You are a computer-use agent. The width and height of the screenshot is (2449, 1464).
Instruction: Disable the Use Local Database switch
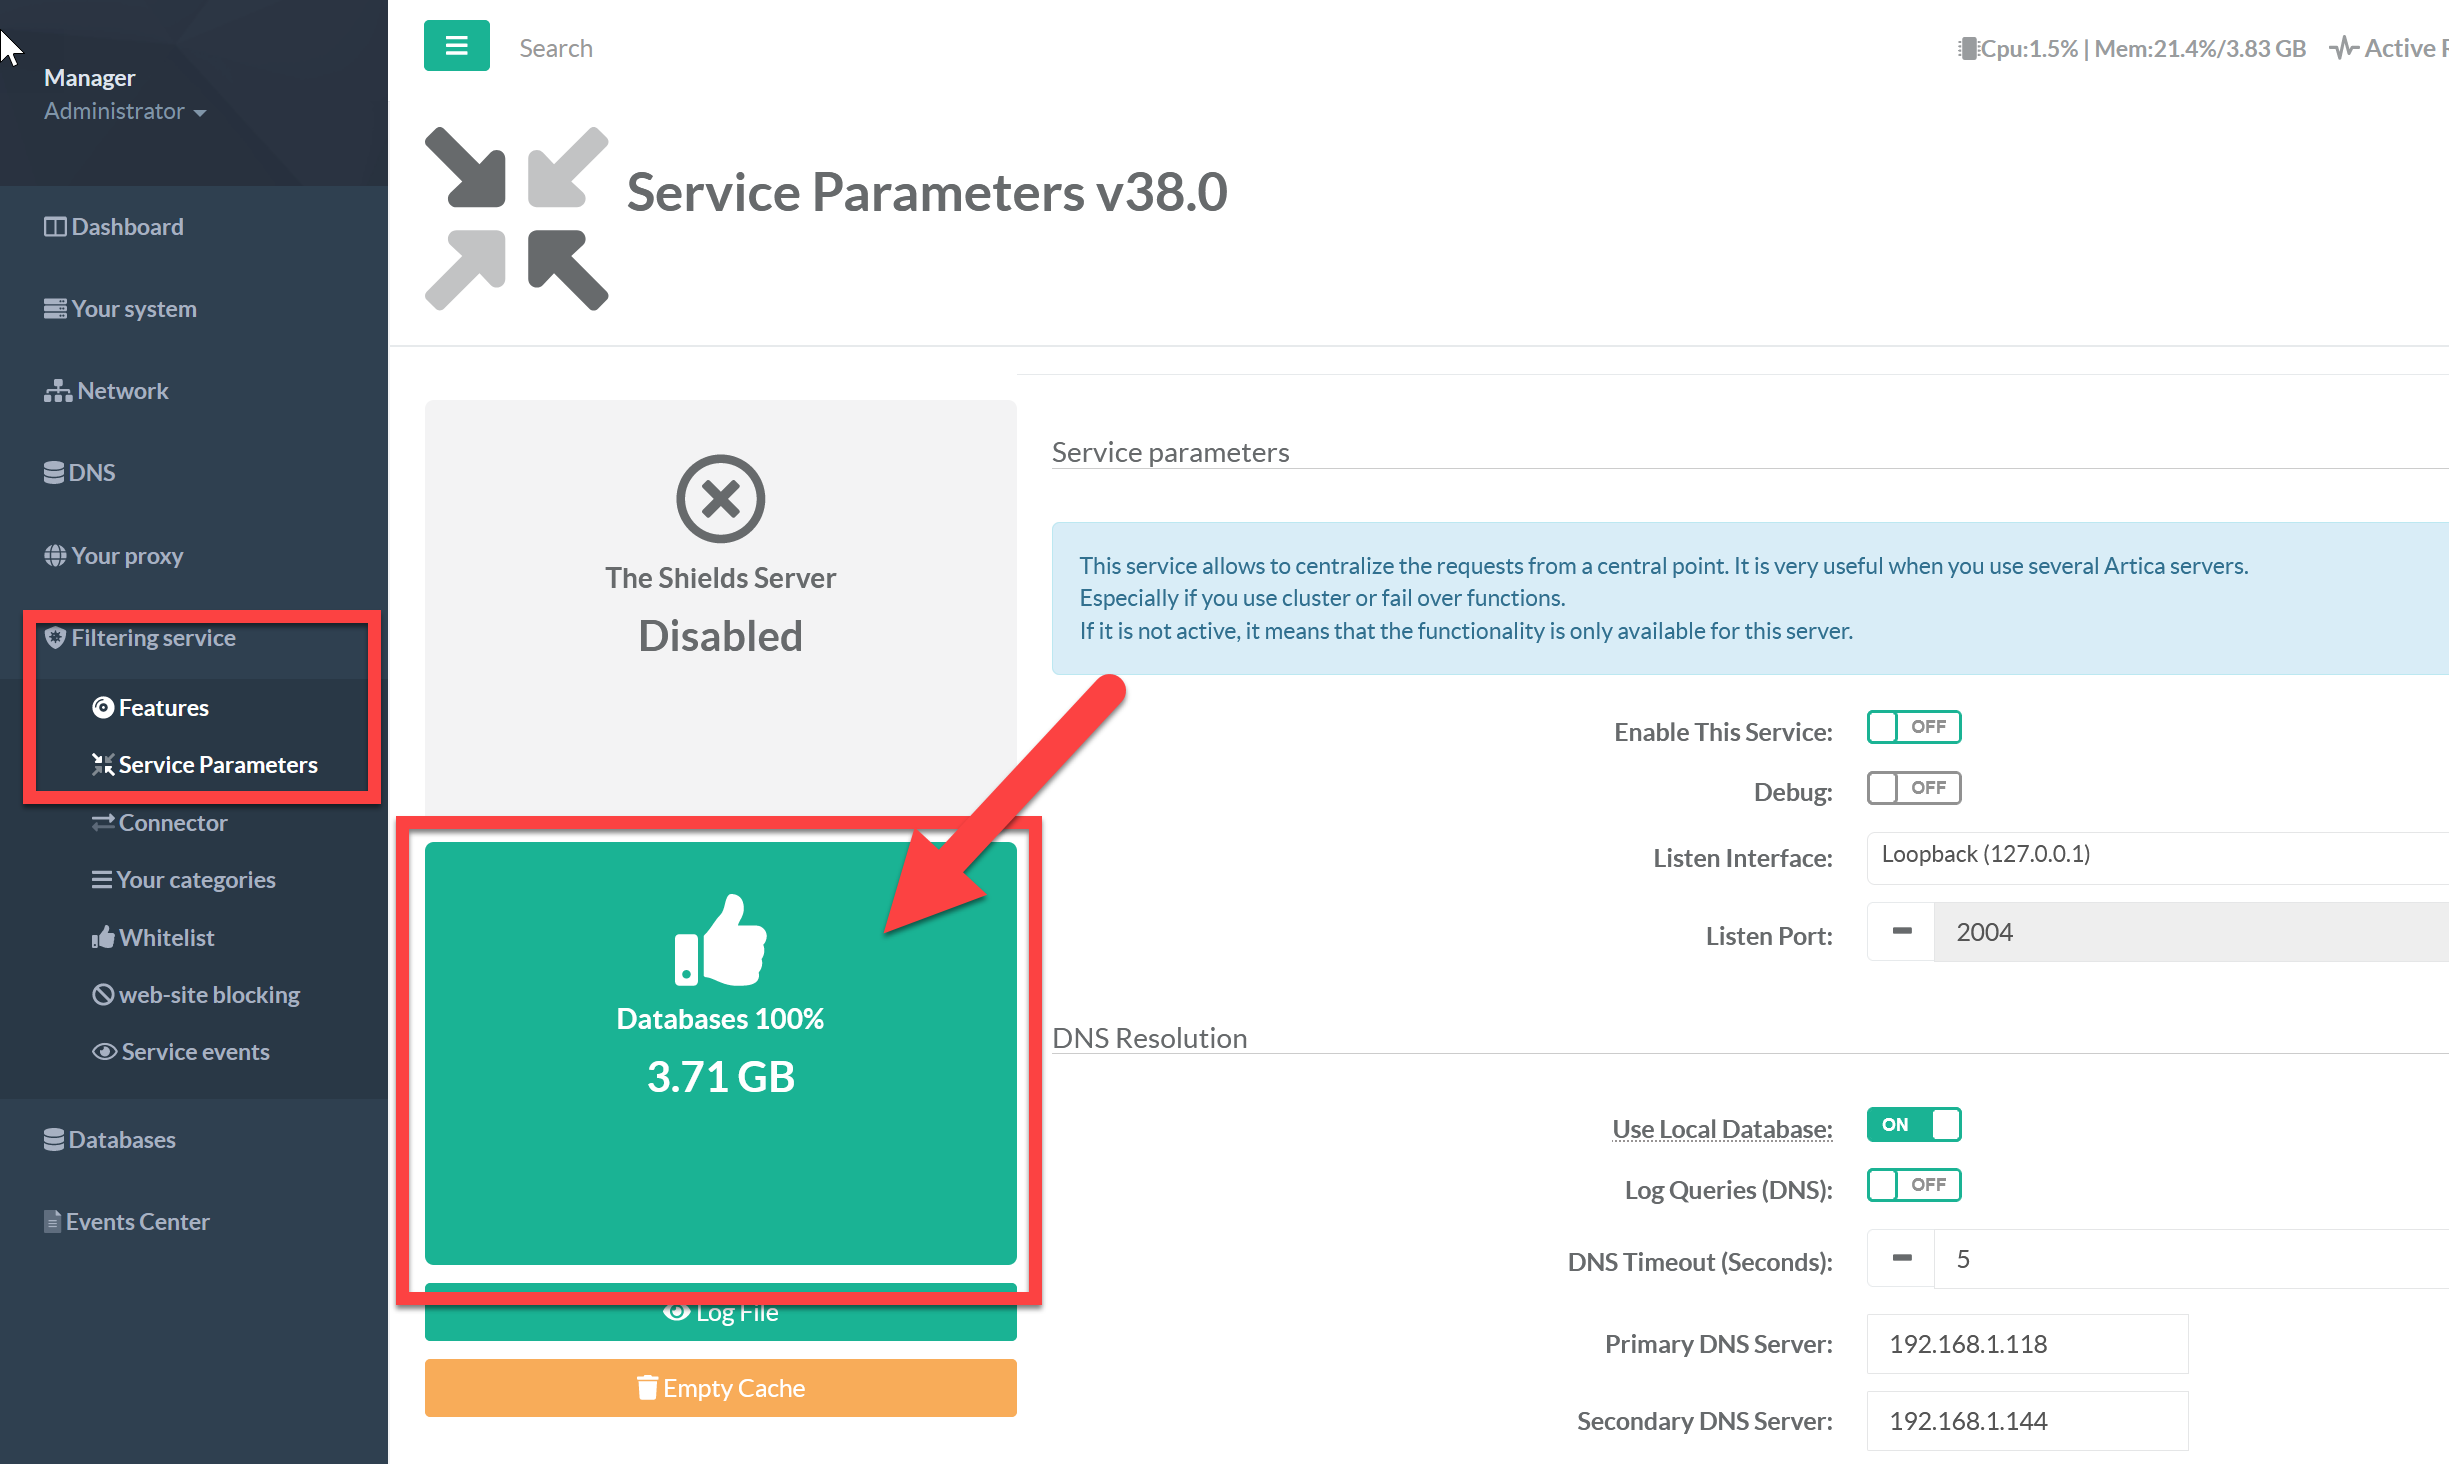coord(1913,1125)
